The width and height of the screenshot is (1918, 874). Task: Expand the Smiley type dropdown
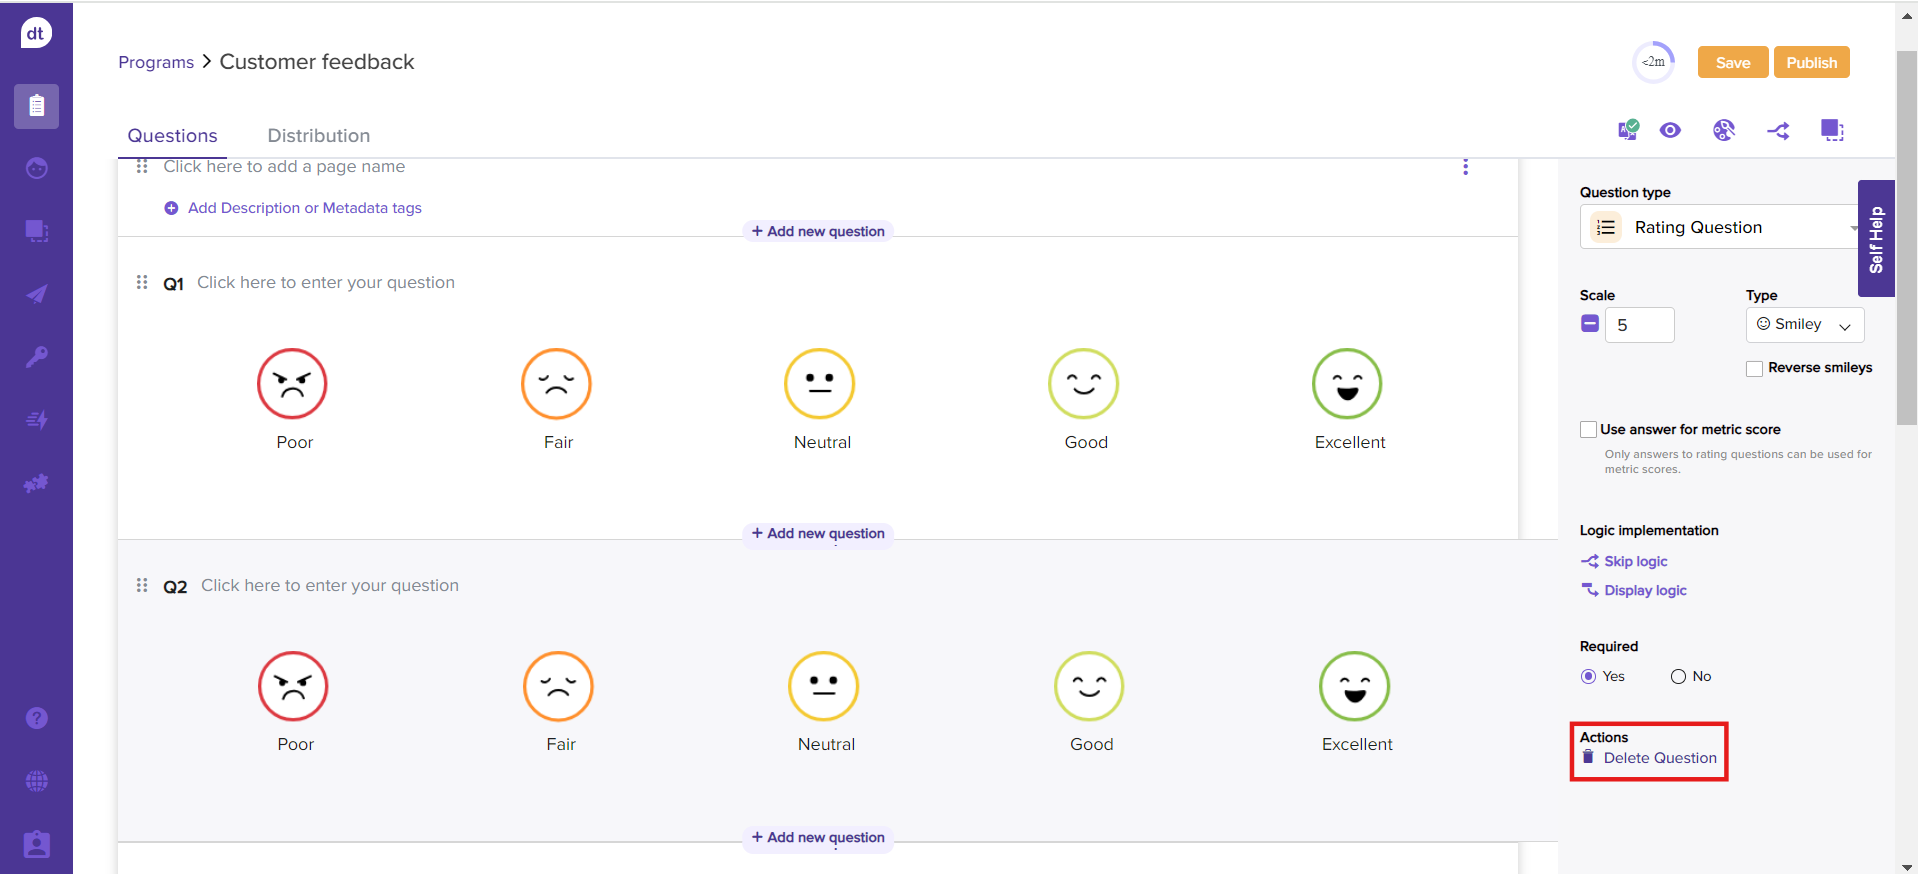1804,325
